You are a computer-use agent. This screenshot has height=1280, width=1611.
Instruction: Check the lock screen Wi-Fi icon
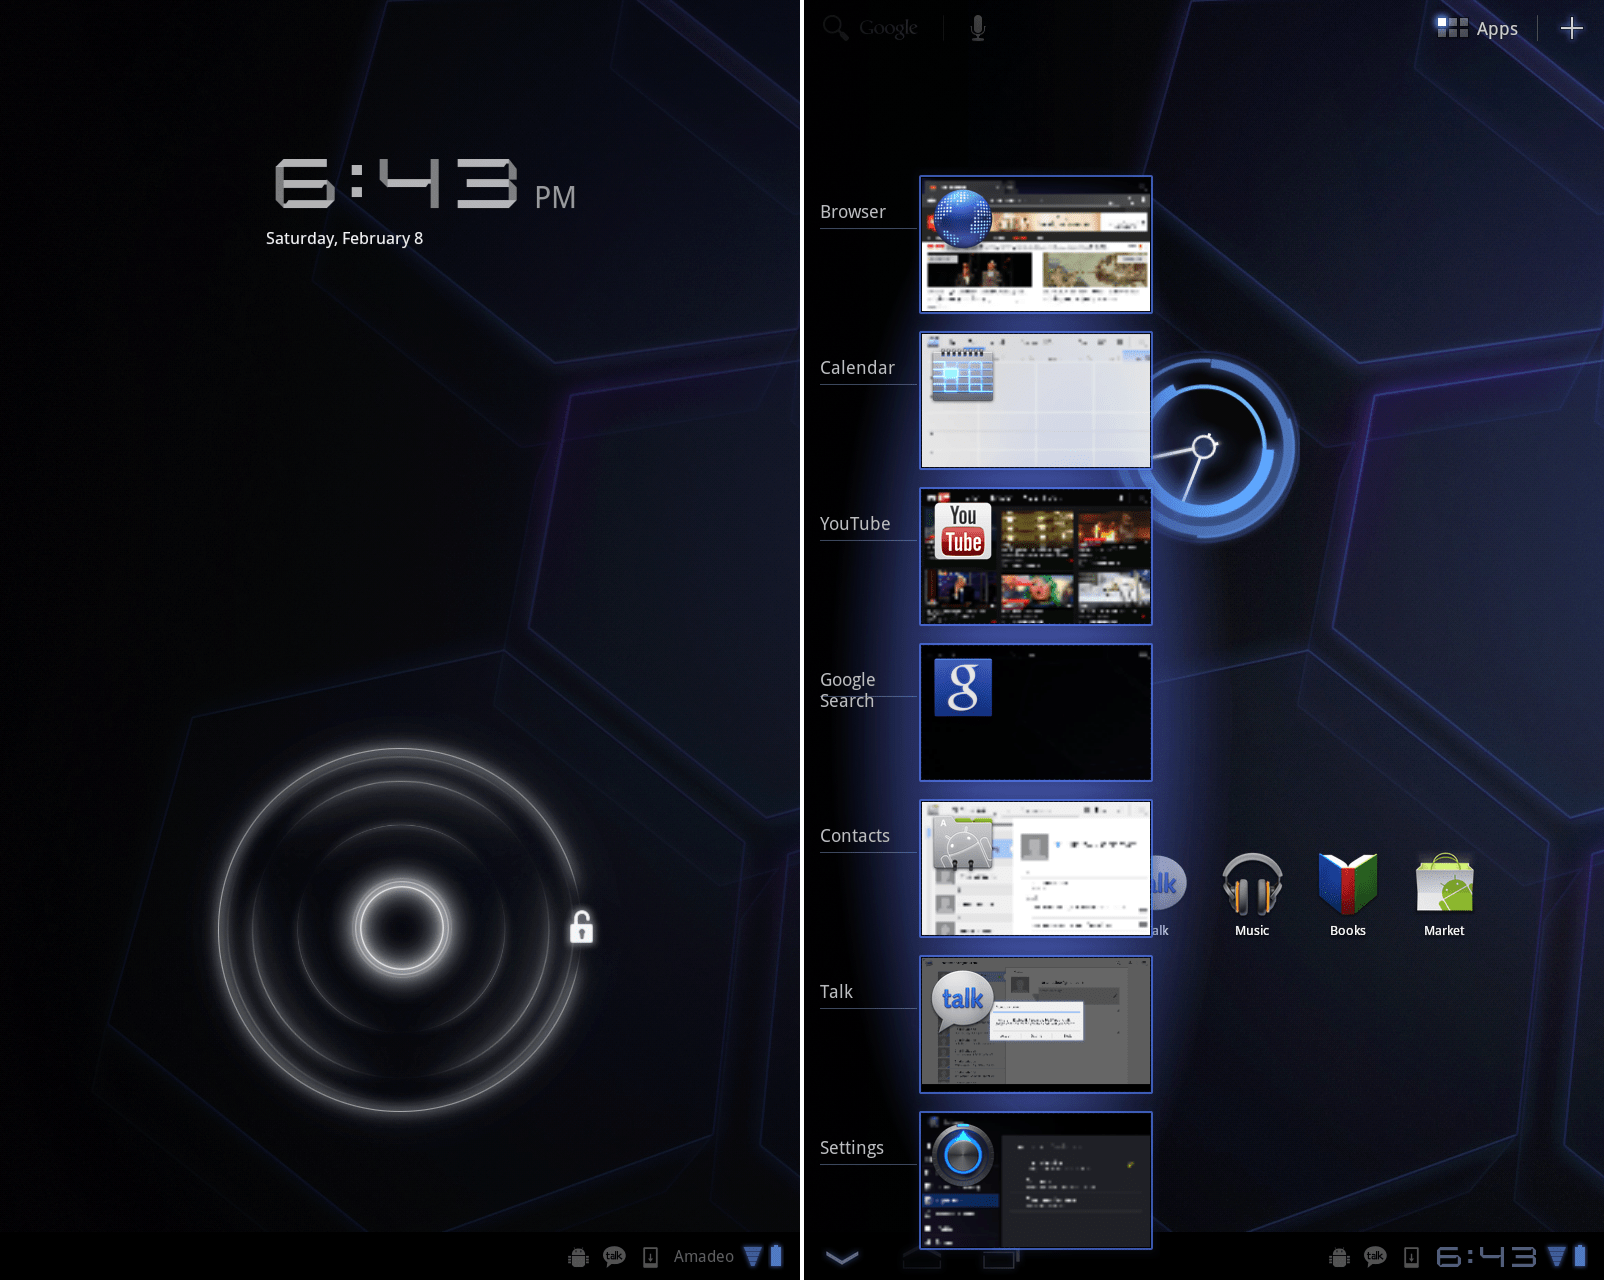753,1256
